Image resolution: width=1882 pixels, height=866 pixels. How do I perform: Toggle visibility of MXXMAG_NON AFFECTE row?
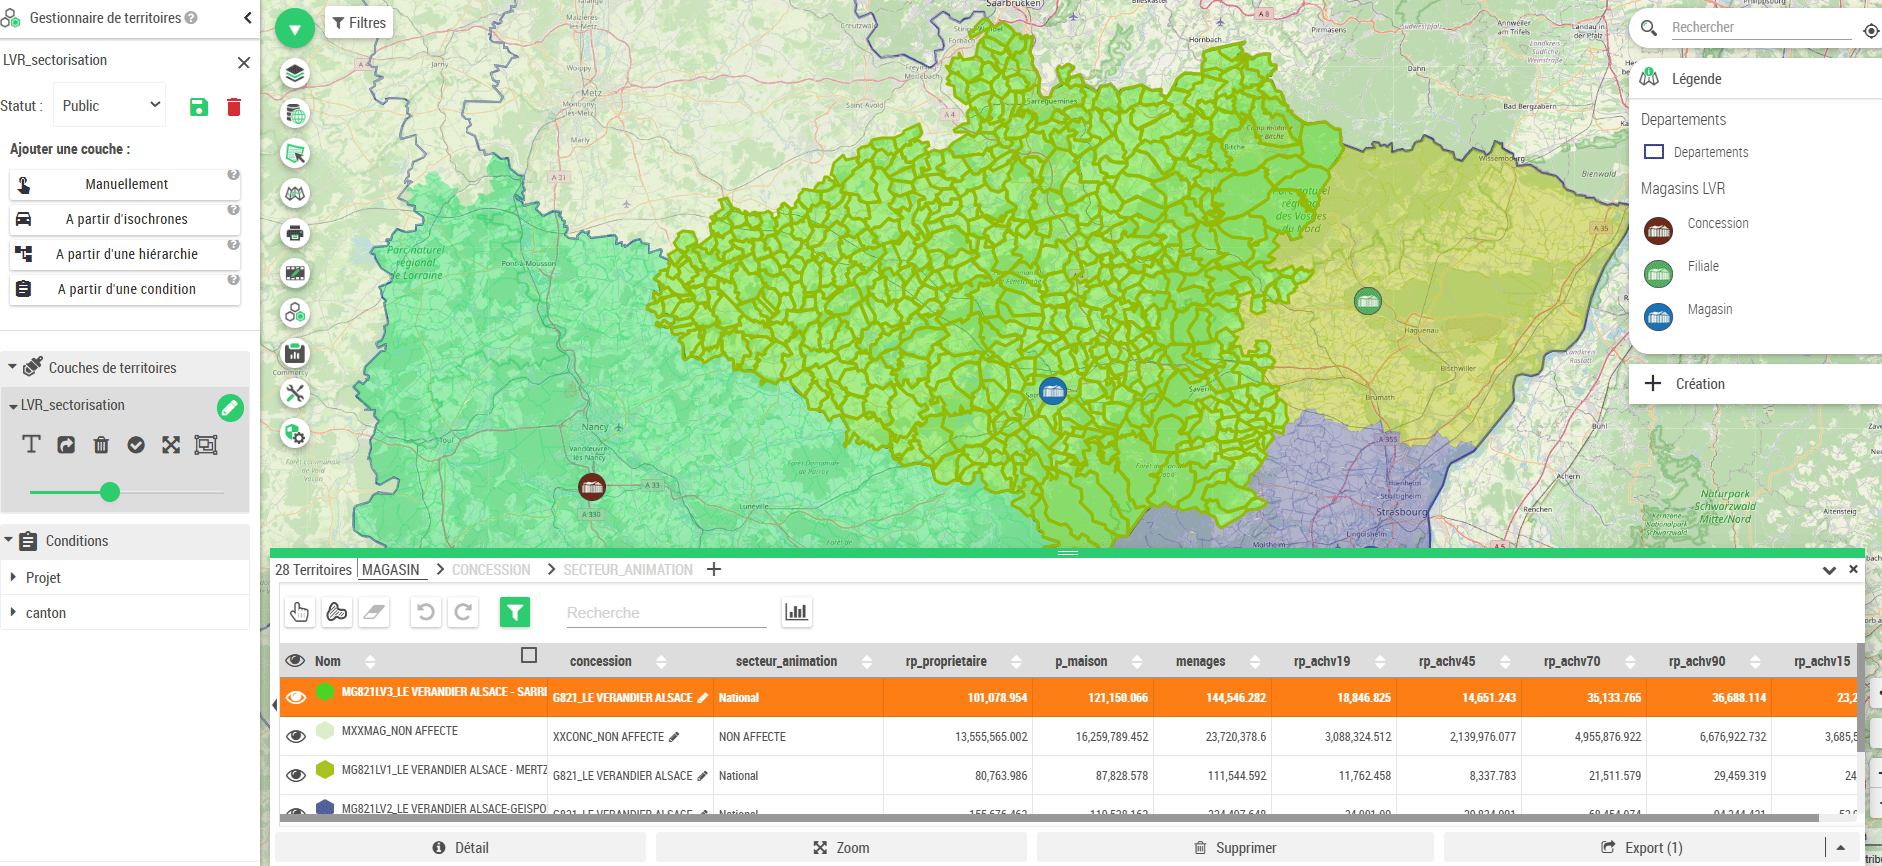point(296,736)
